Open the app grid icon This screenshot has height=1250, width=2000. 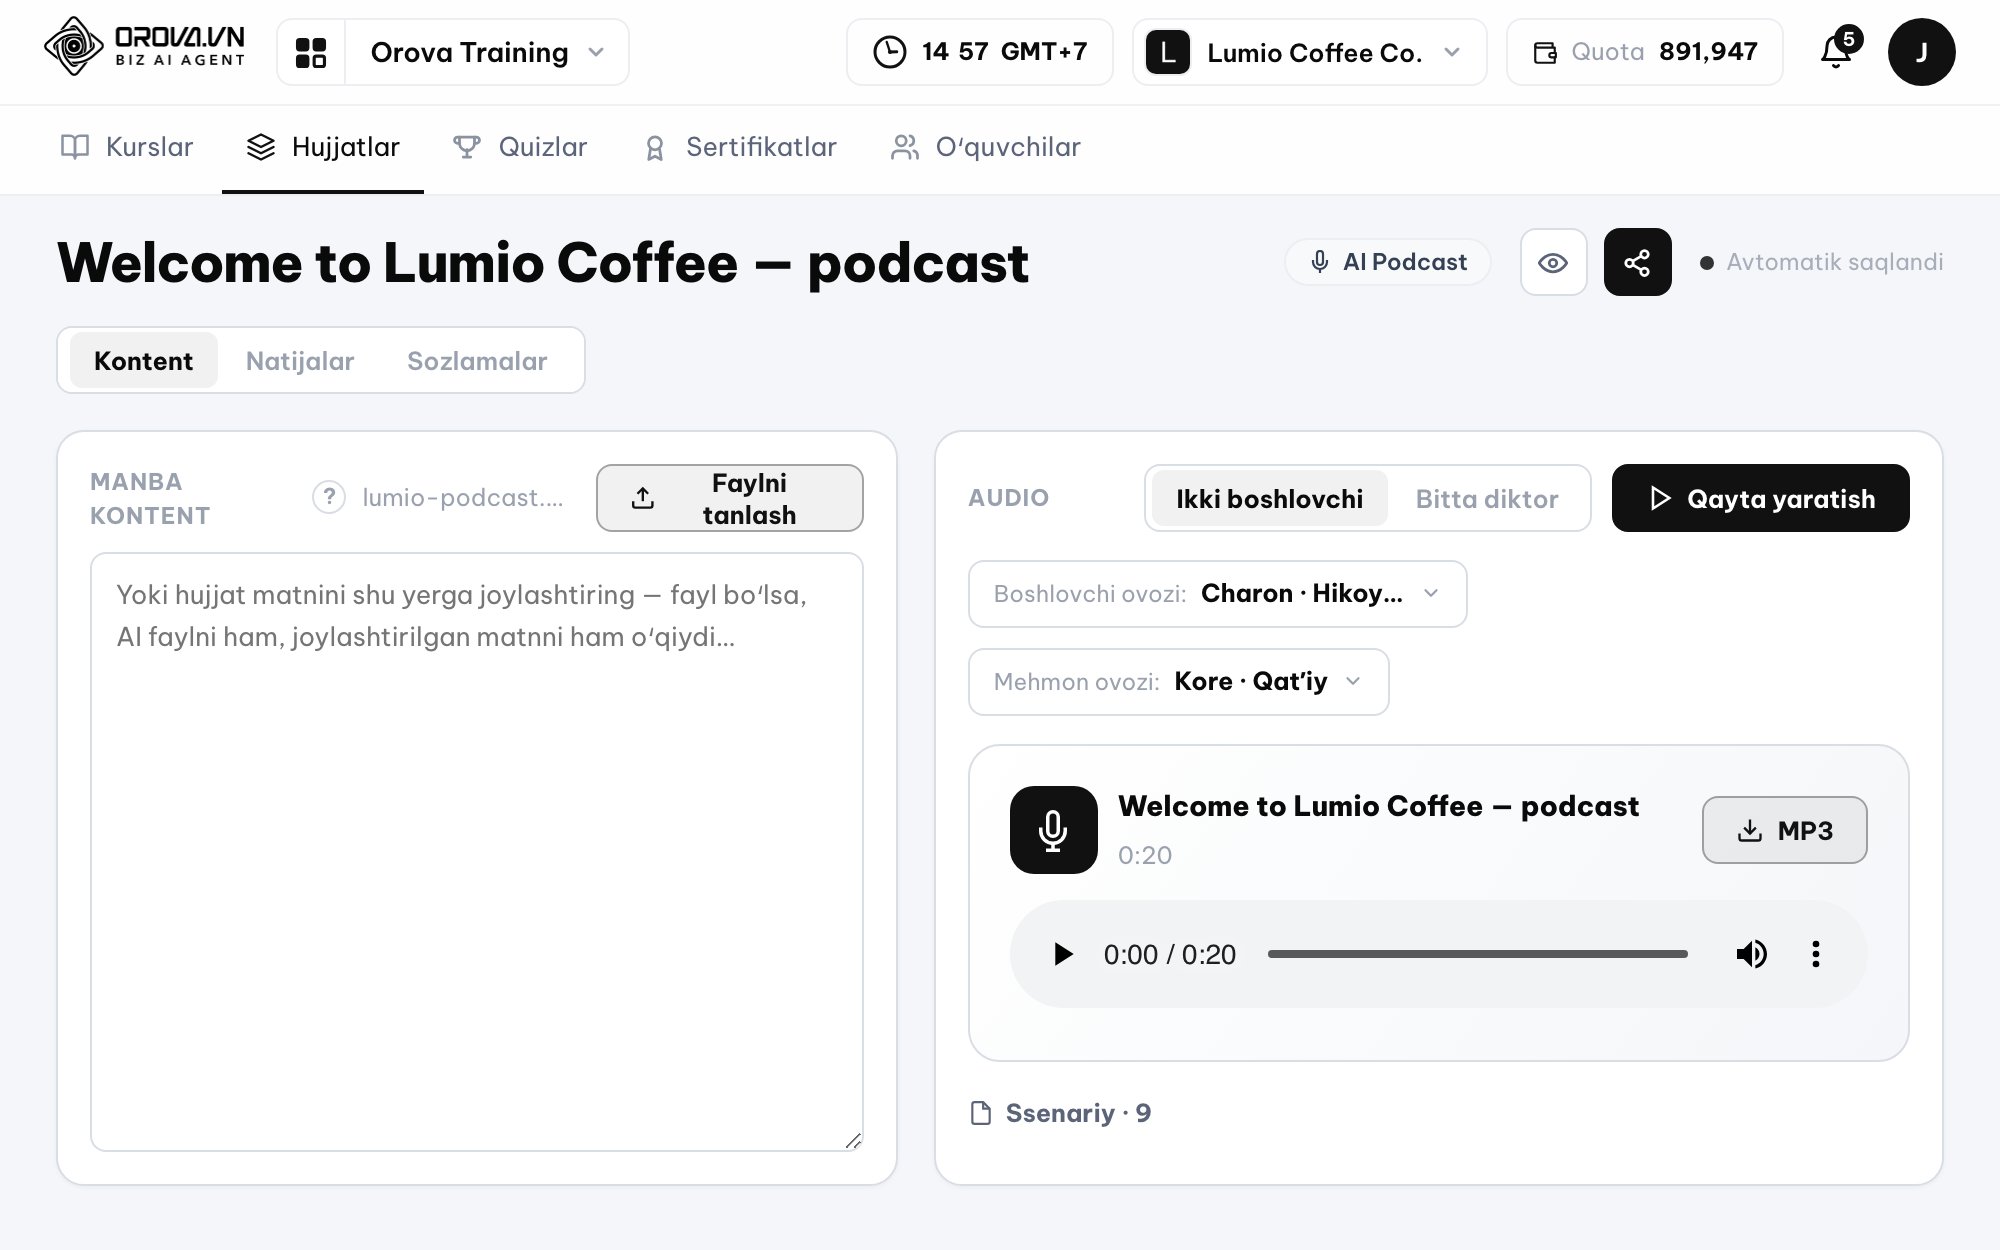tap(311, 52)
